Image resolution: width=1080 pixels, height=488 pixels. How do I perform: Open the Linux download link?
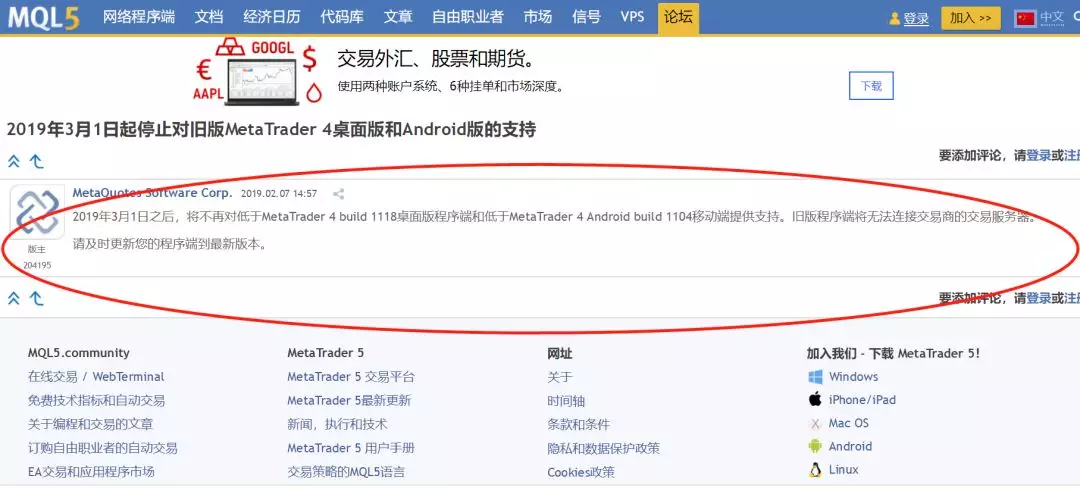click(844, 470)
